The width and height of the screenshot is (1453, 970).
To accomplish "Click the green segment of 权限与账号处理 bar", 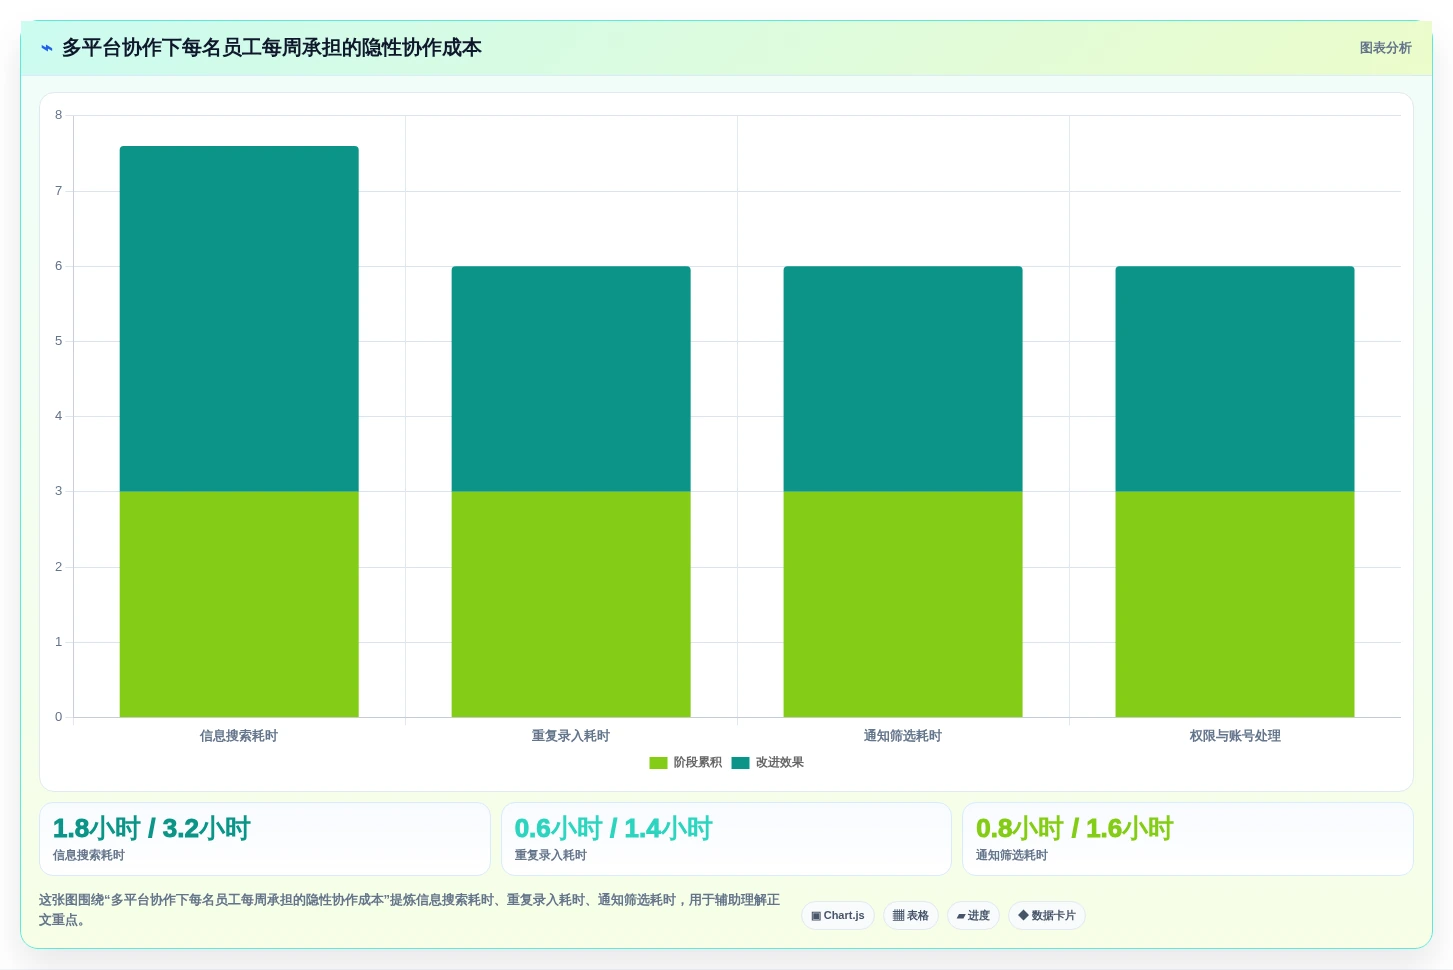I will (x=1235, y=604).
